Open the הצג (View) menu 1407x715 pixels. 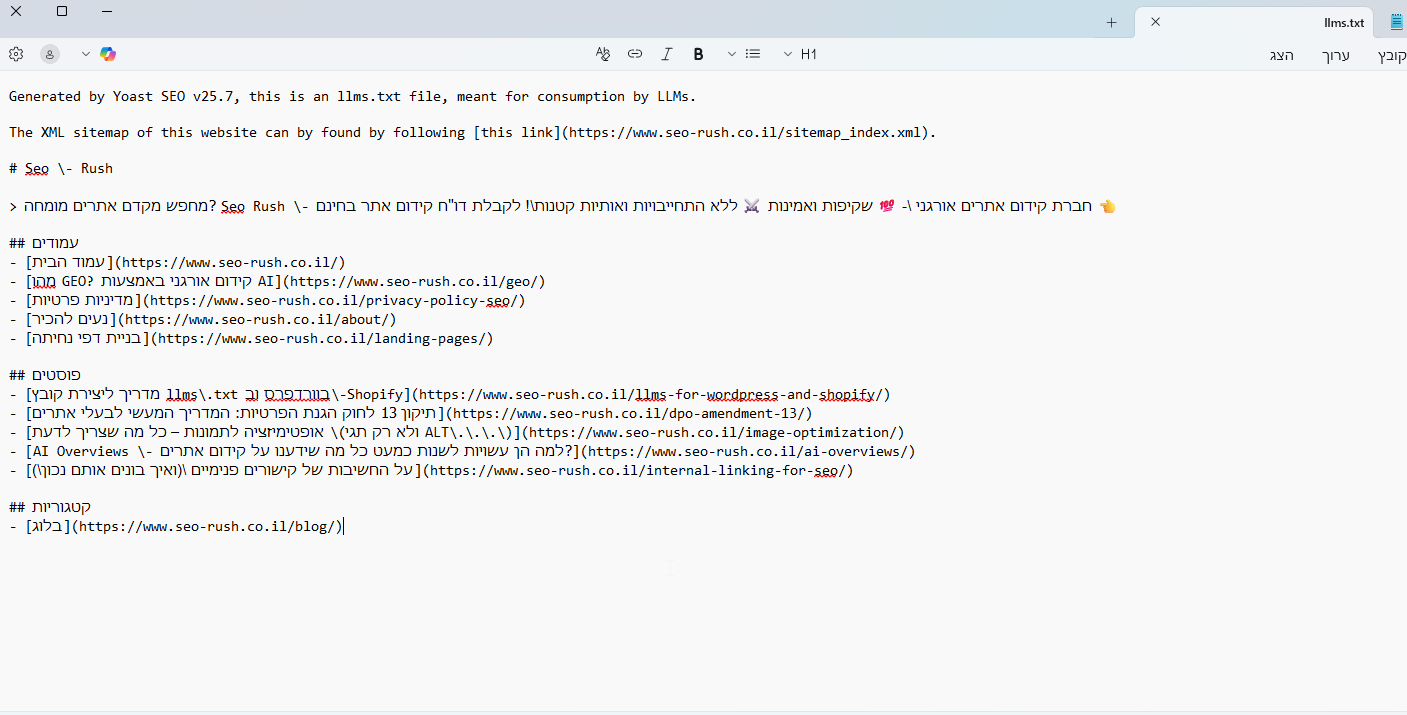coord(1282,55)
